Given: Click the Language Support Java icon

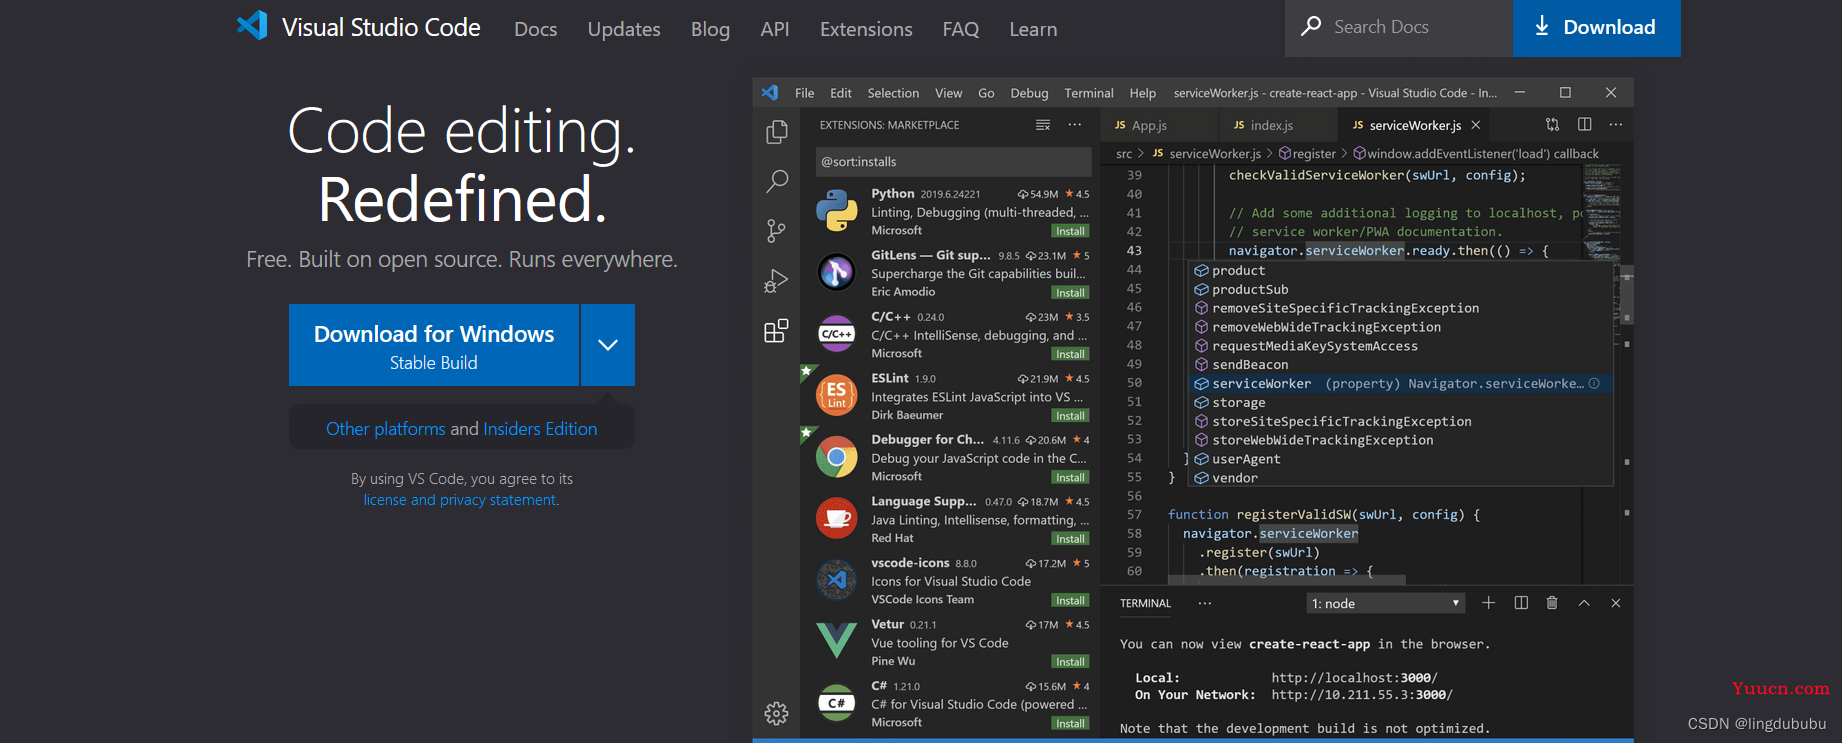Looking at the screenshot, I should [837, 519].
